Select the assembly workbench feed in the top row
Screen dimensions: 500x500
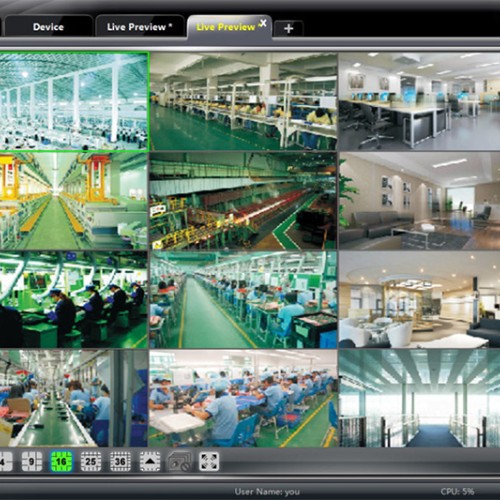[243, 101]
